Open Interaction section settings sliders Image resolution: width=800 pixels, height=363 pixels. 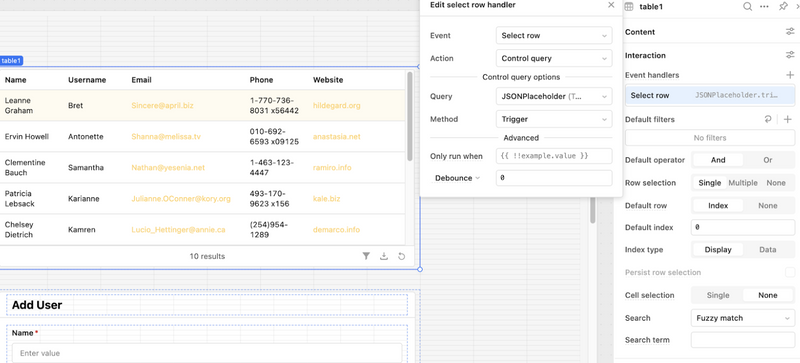tap(790, 55)
